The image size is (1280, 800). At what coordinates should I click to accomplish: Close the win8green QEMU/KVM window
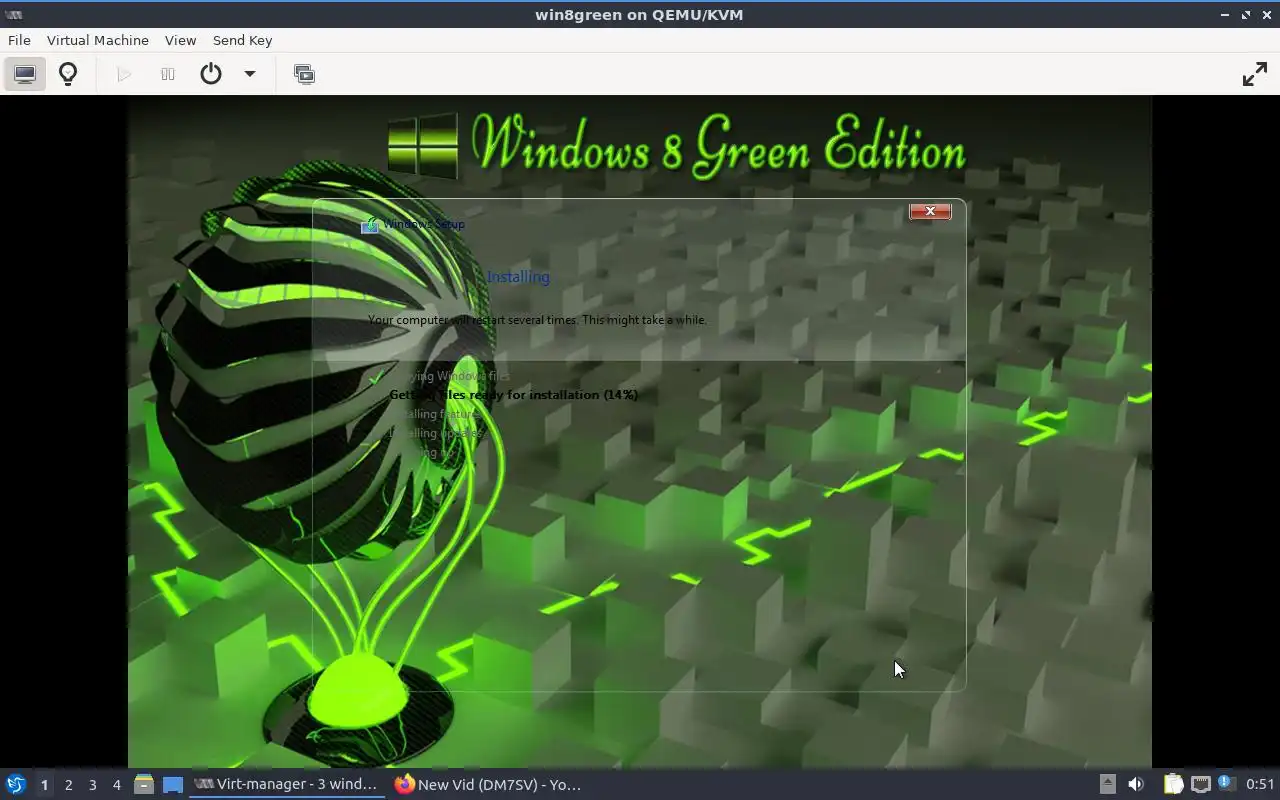coord(1266,15)
